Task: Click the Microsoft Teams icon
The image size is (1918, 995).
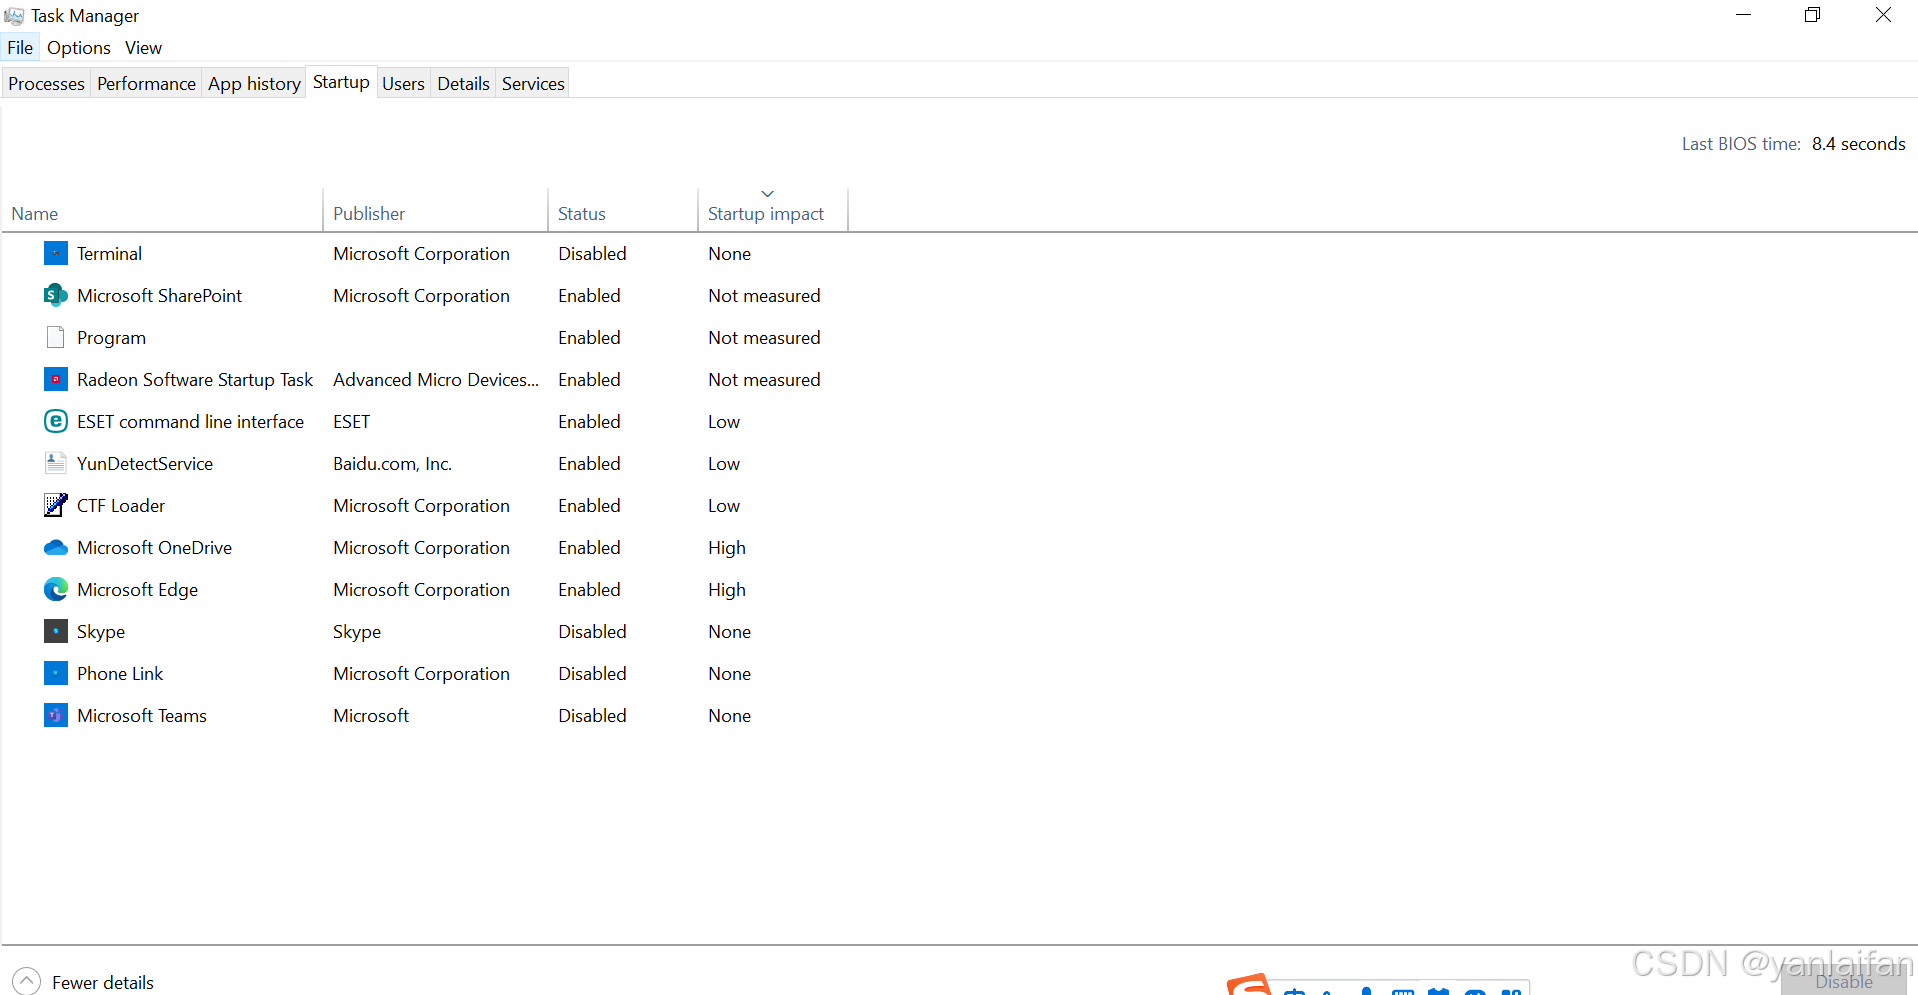Action: [56, 716]
